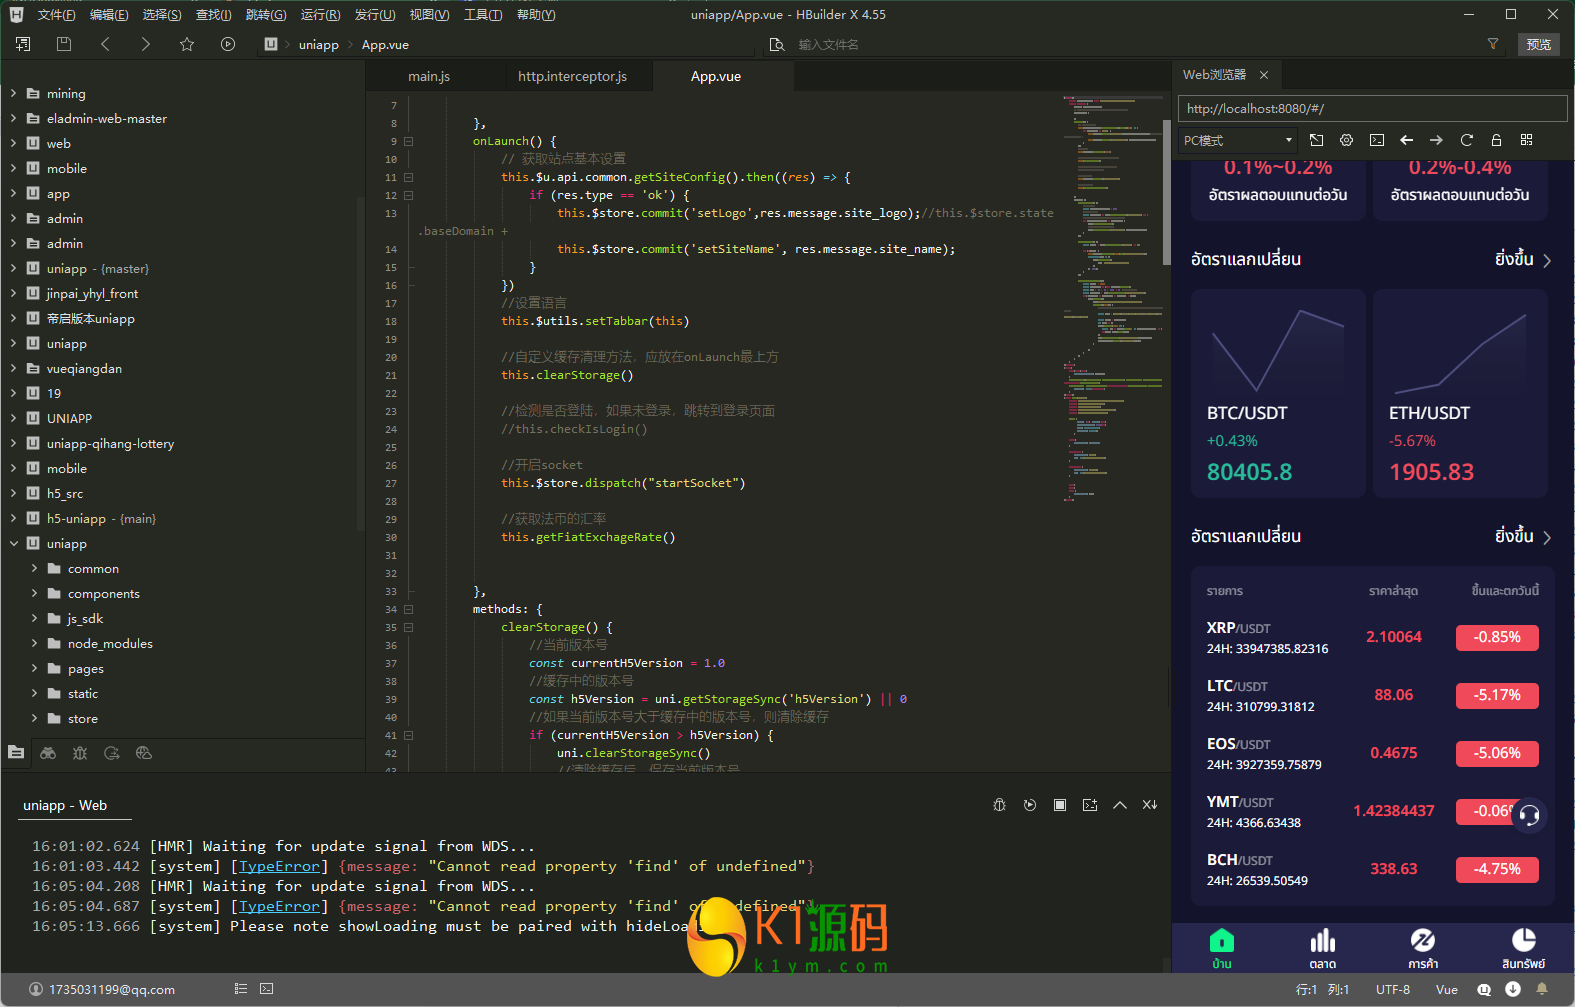Open the PC模式 device mode dropdown
The width and height of the screenshot is (1575, 1007).
point(1238,140)
